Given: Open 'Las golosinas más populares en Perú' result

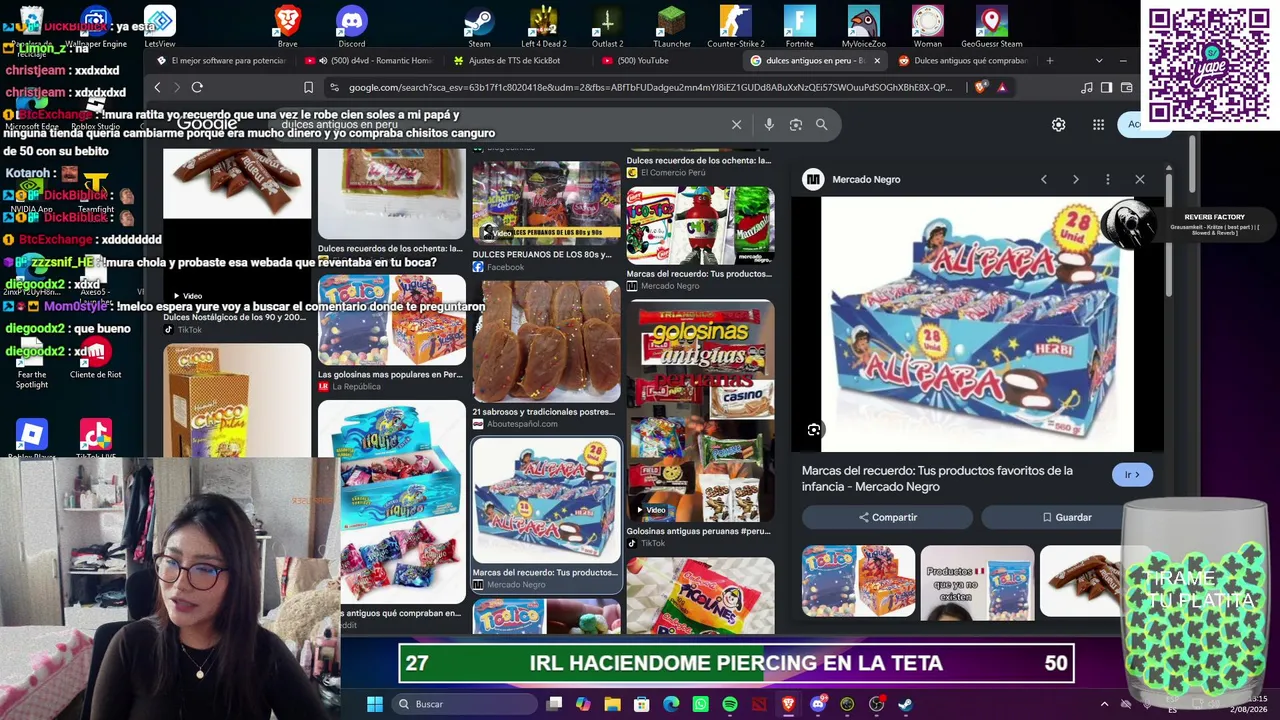Looking at the screenshot, I should pos(391,322).
